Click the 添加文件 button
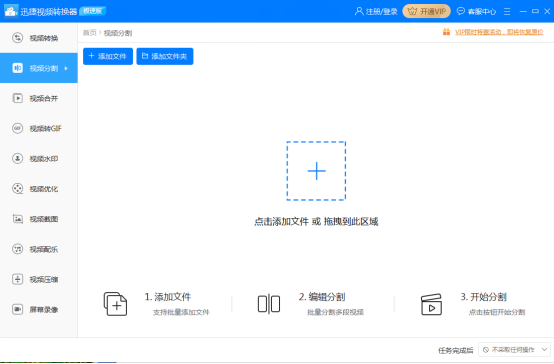The image size is (554, 364). tap(108, 56)
